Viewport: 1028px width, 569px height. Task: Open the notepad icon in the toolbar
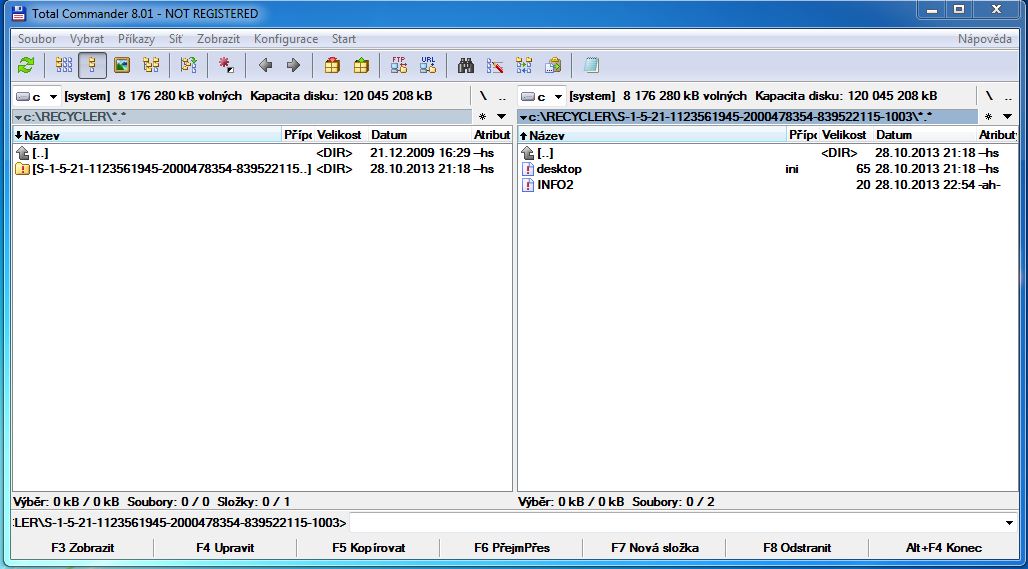point(591,65)
